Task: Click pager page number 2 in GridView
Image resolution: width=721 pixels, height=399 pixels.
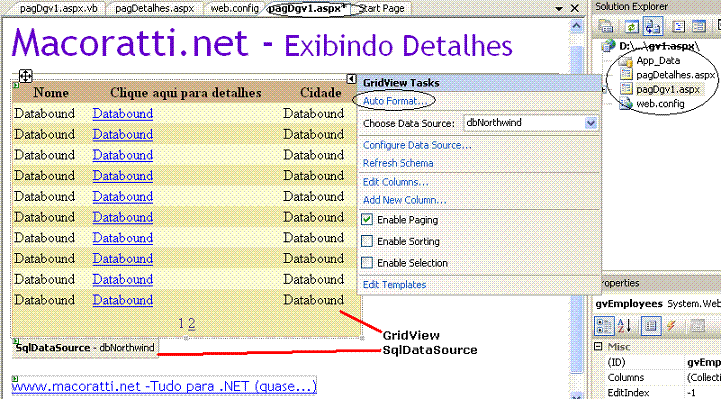Action: (191, 324)
